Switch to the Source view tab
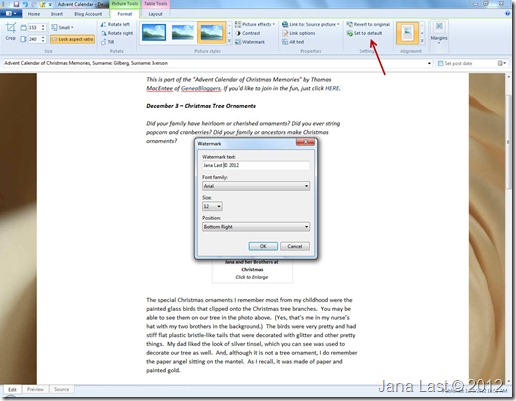Viewport: 516px width, 401px height. point(61,389)
